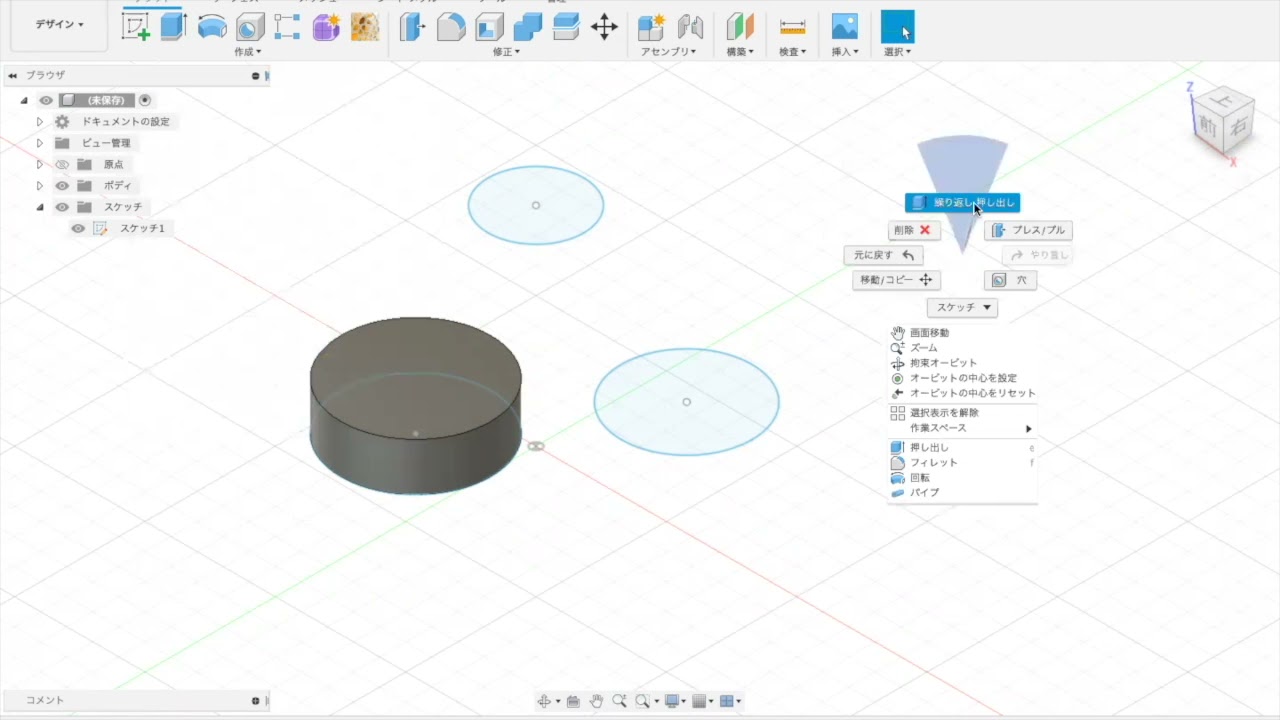The image size is (1280, 720).
Task: Toggle visibility of the スケッチ folder
Action: [x=62, y=207]
